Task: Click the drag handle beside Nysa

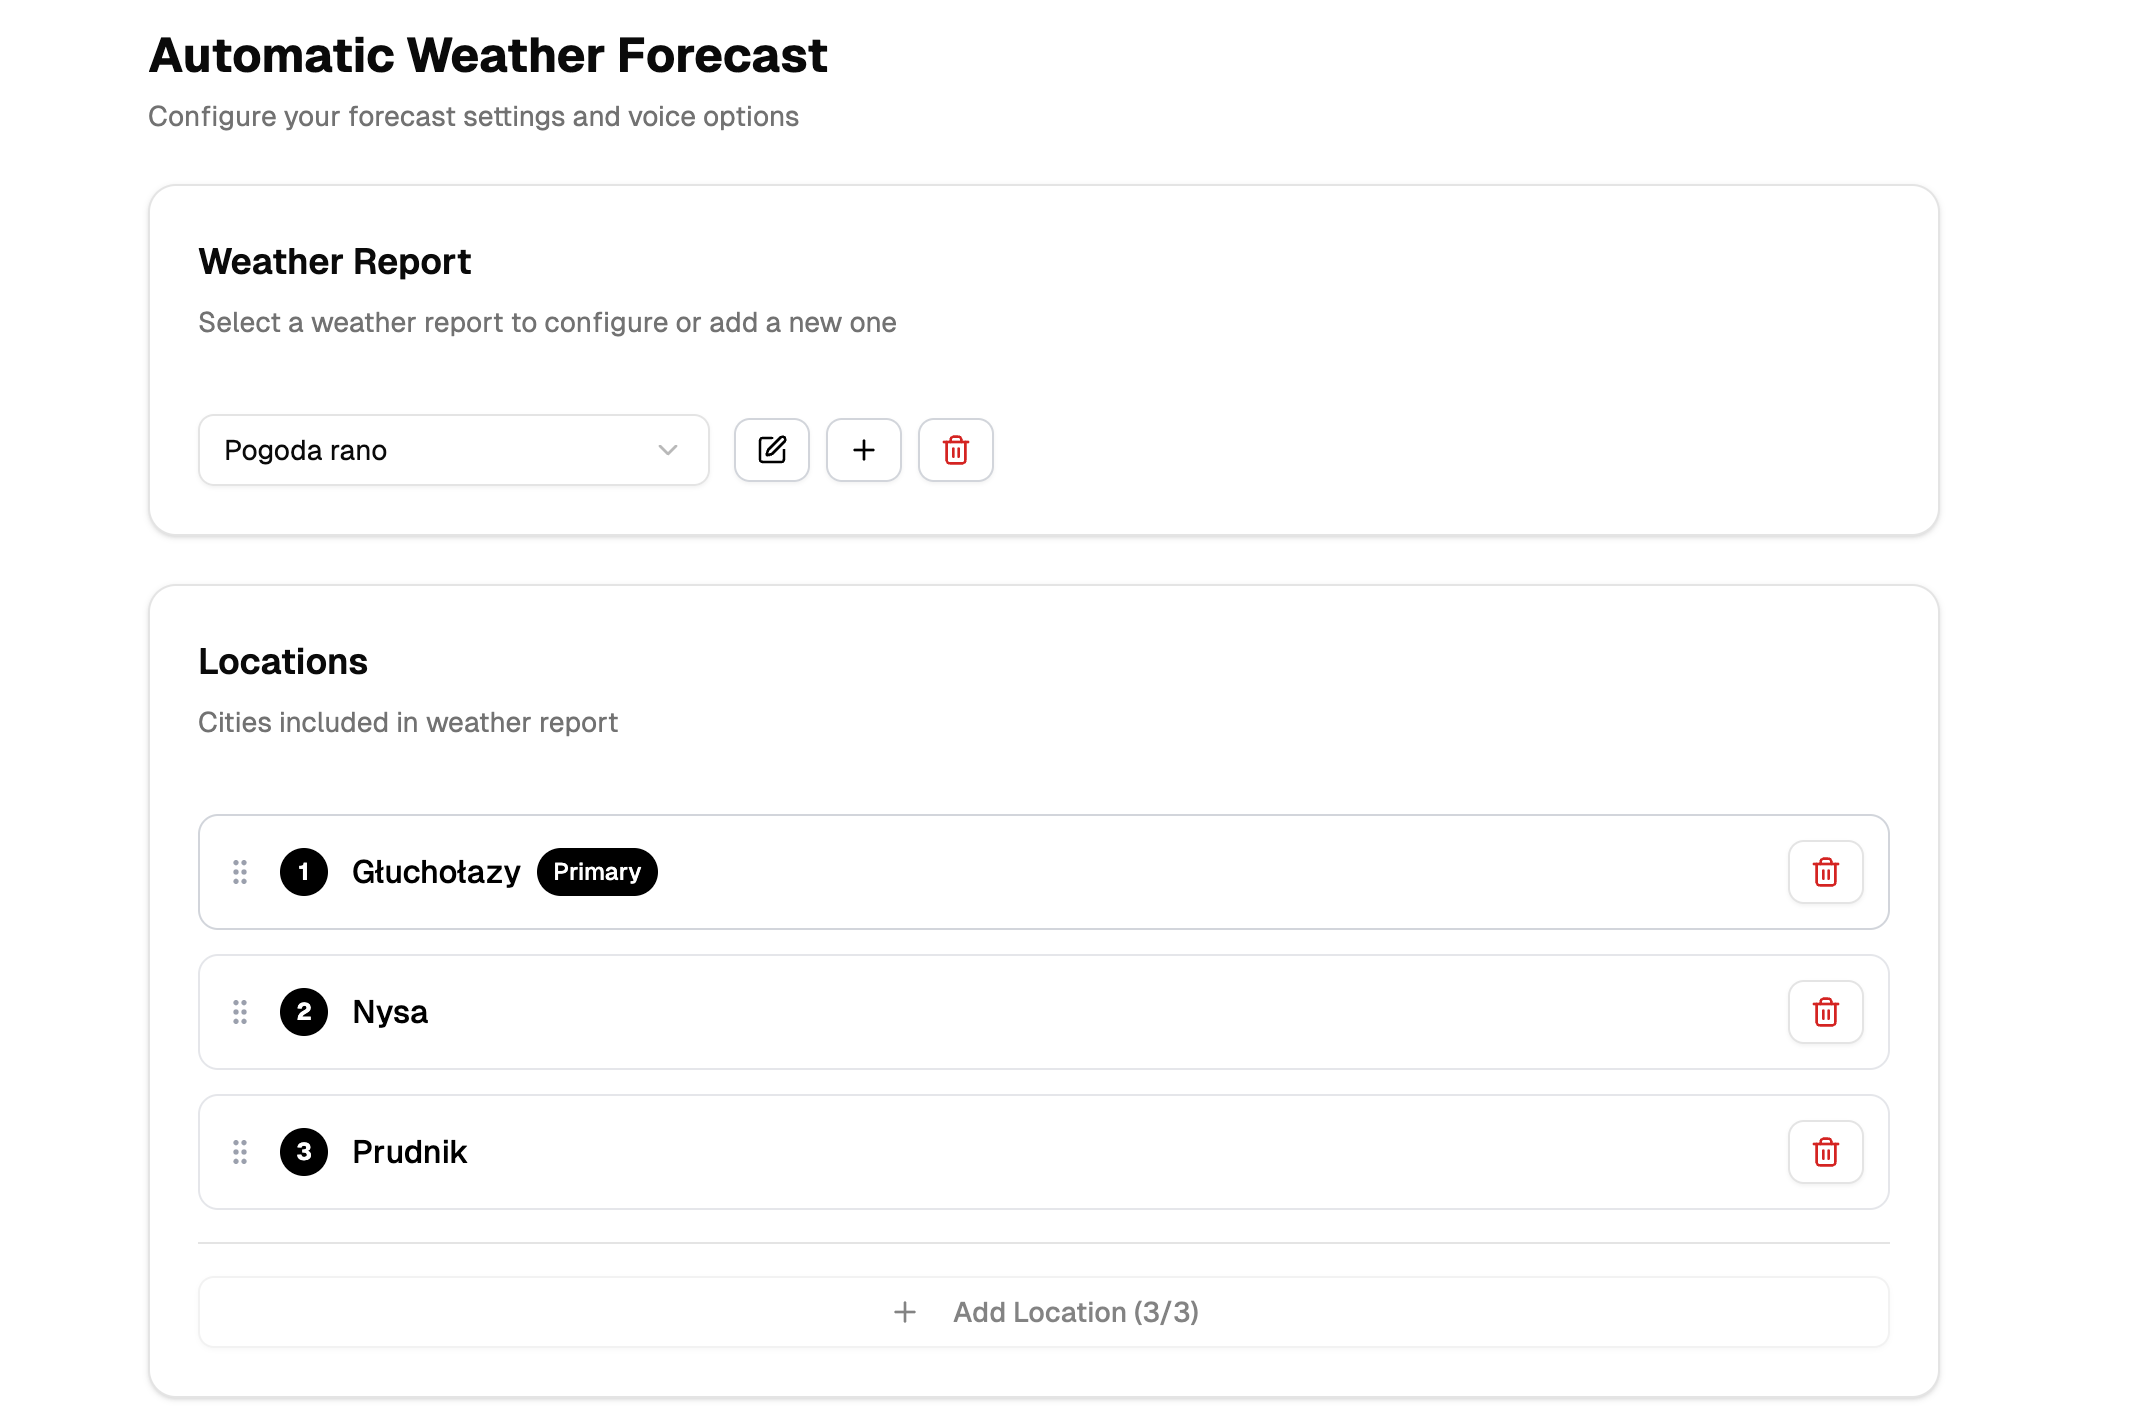Action: [x=239, y=1012]
